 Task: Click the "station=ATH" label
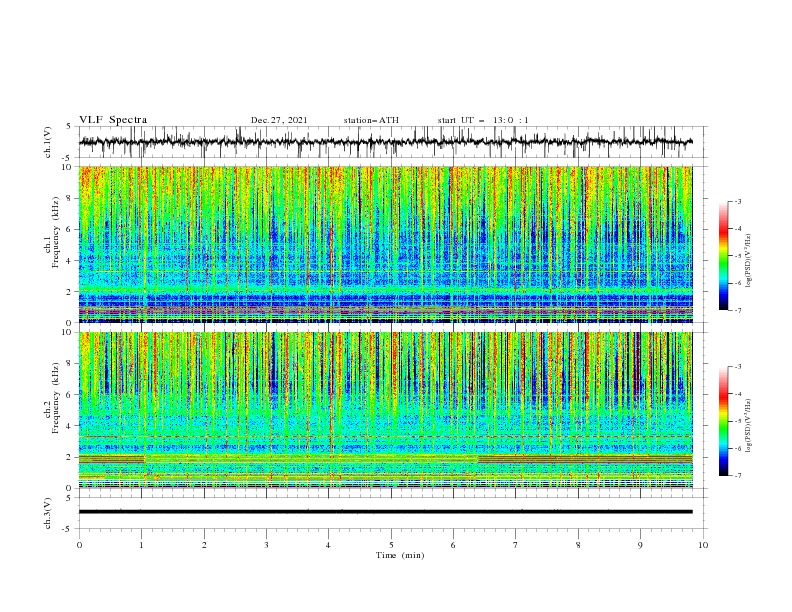point(371,120)
